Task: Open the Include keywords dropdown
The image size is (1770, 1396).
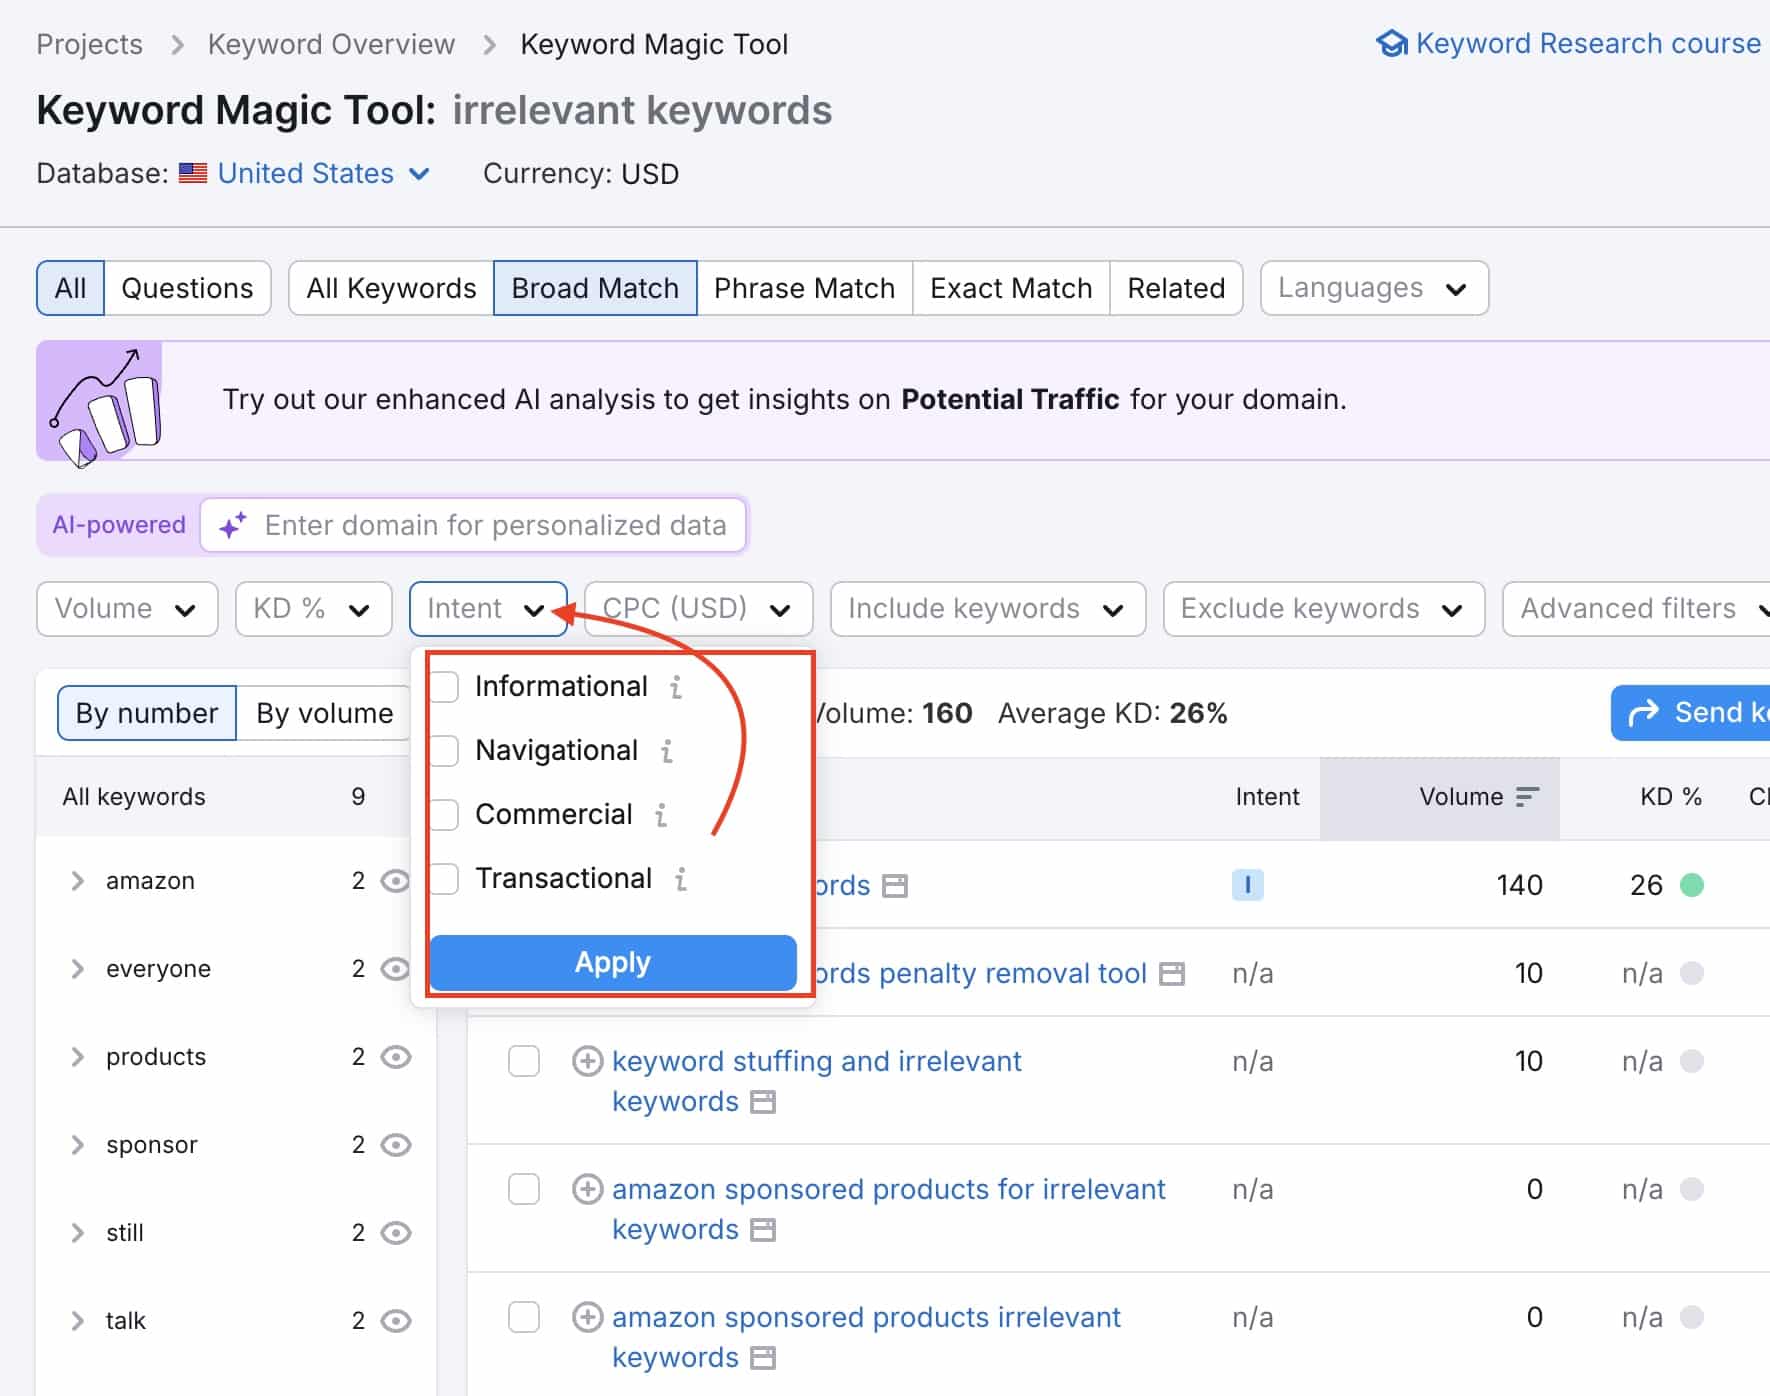Action: pyautogui.click(x=987, y=609)
